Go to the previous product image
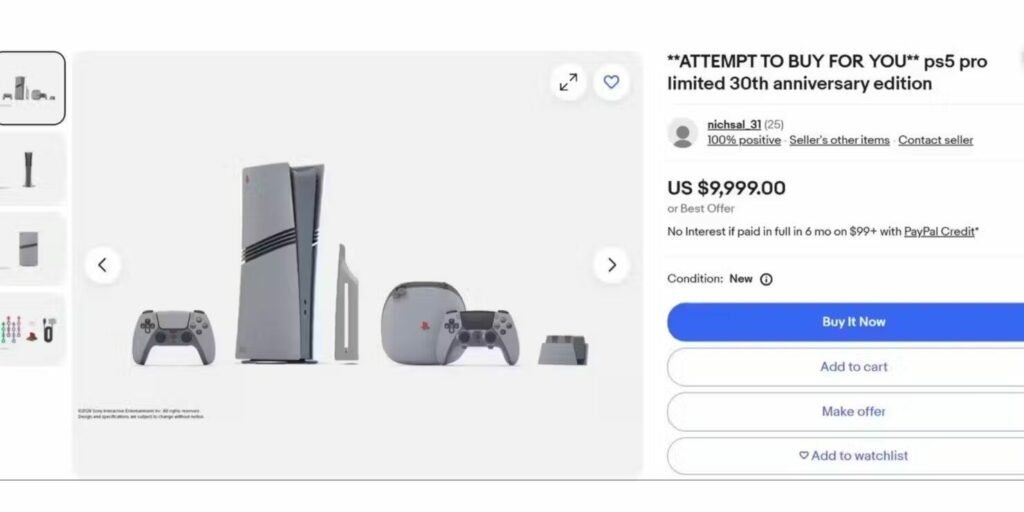 tap(103, 265)
